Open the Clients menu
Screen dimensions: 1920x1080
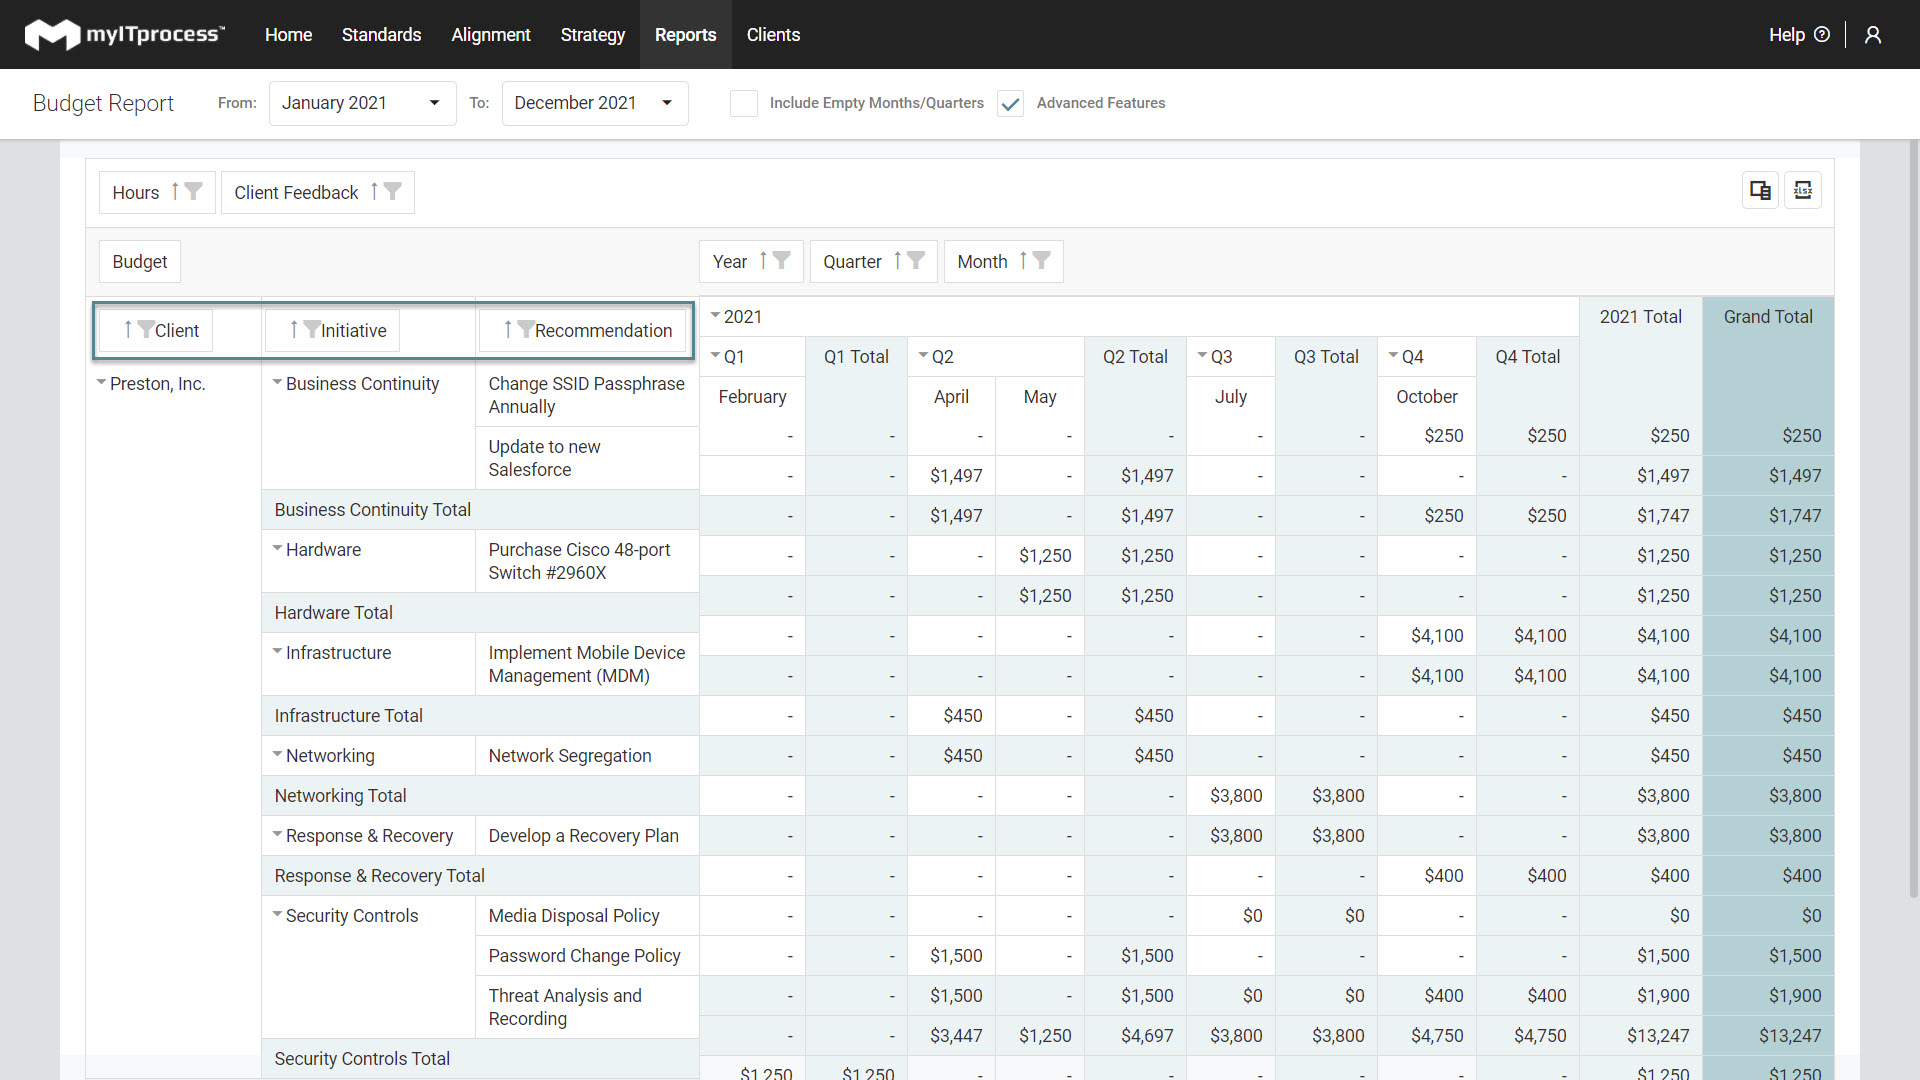(773, 35)
